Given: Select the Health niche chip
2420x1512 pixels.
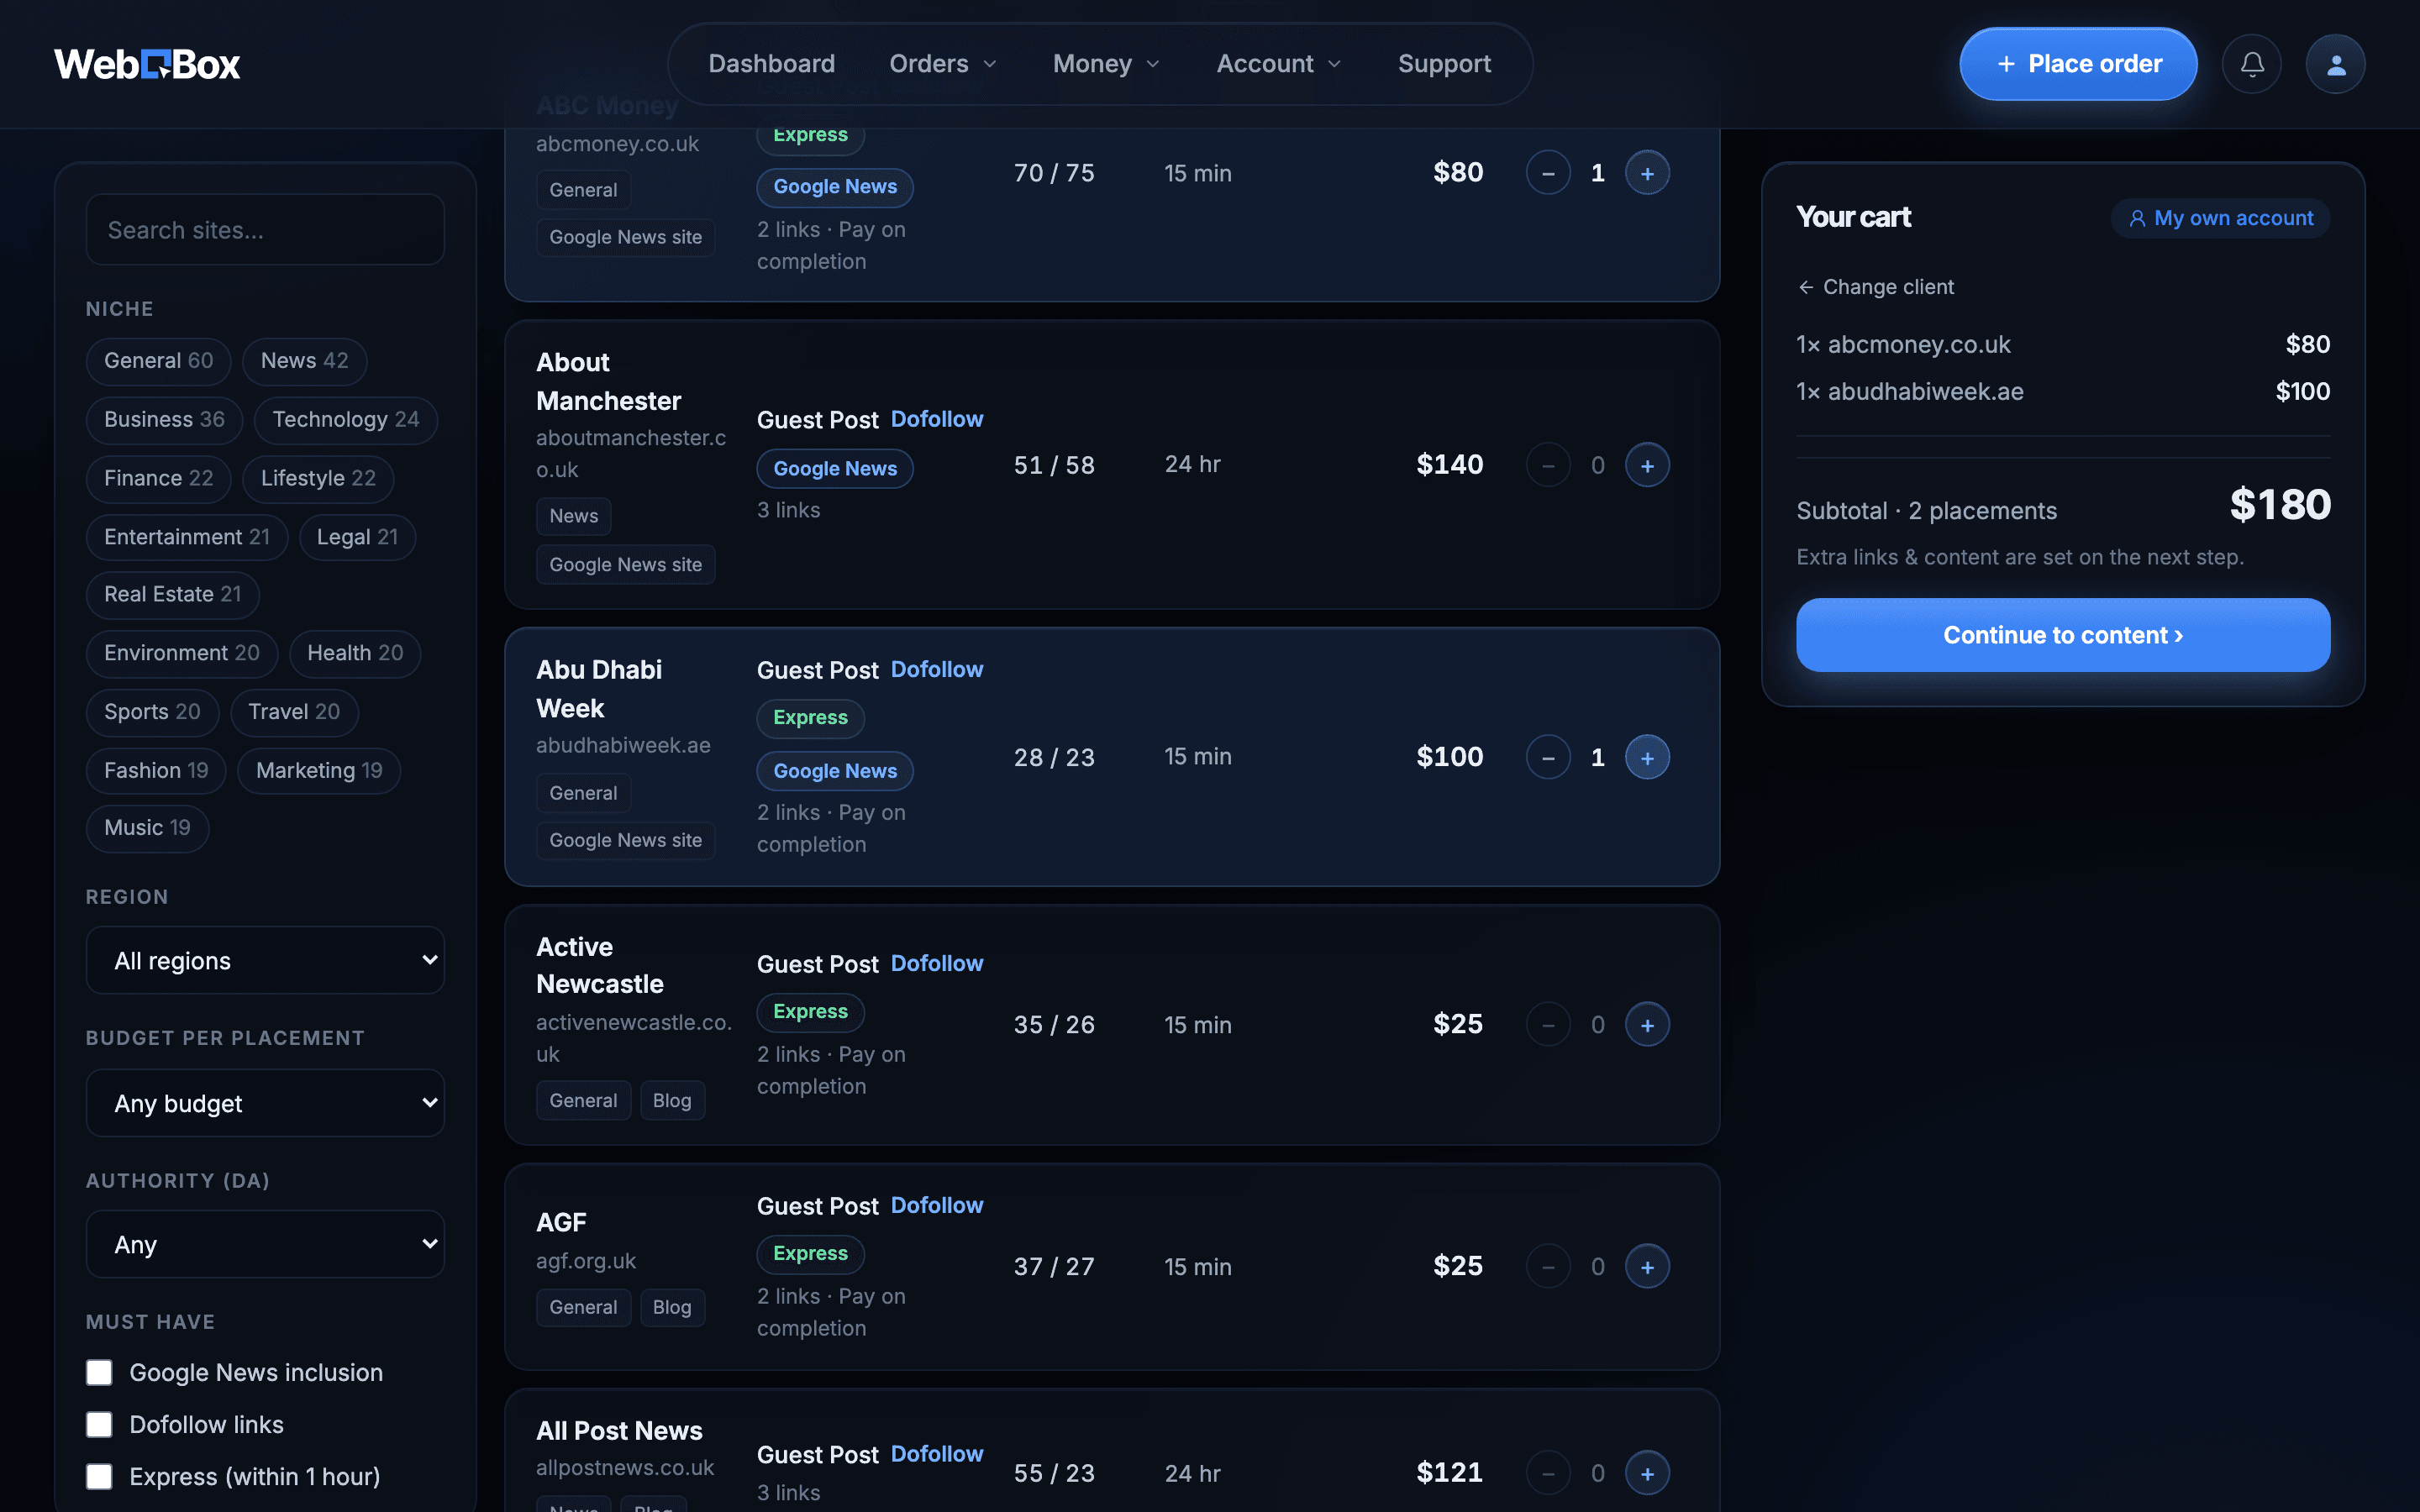Looking at the screenshot, I should click(x=355, y=653).
